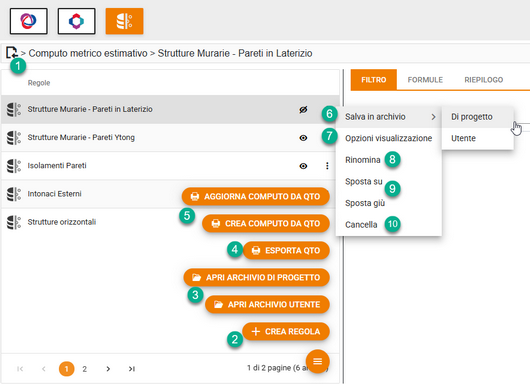Screen dimensions: 530x385
Task: Click rule icon beside Strutture Murarie - Pareti Ytong
Action: coord(14,138)
